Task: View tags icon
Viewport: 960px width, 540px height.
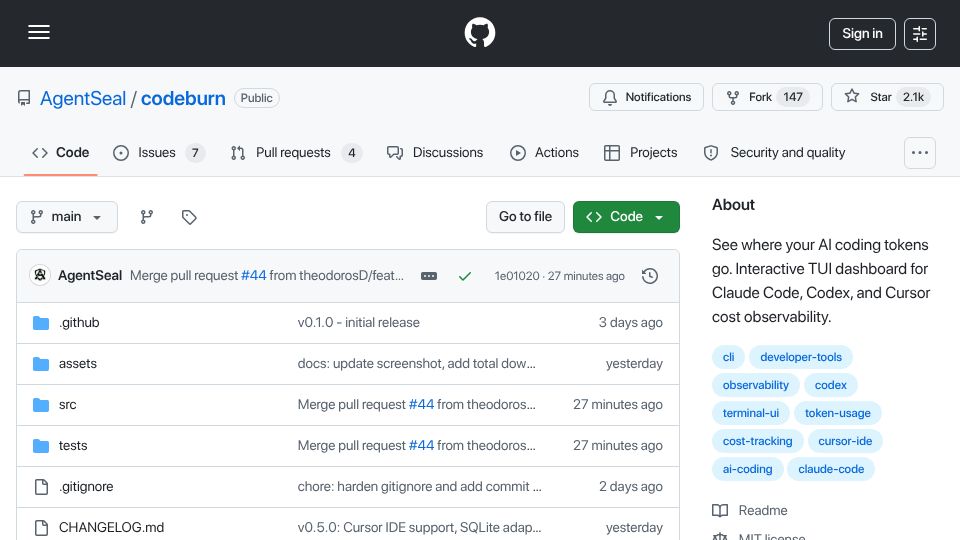Action: (x=189, y=217)
